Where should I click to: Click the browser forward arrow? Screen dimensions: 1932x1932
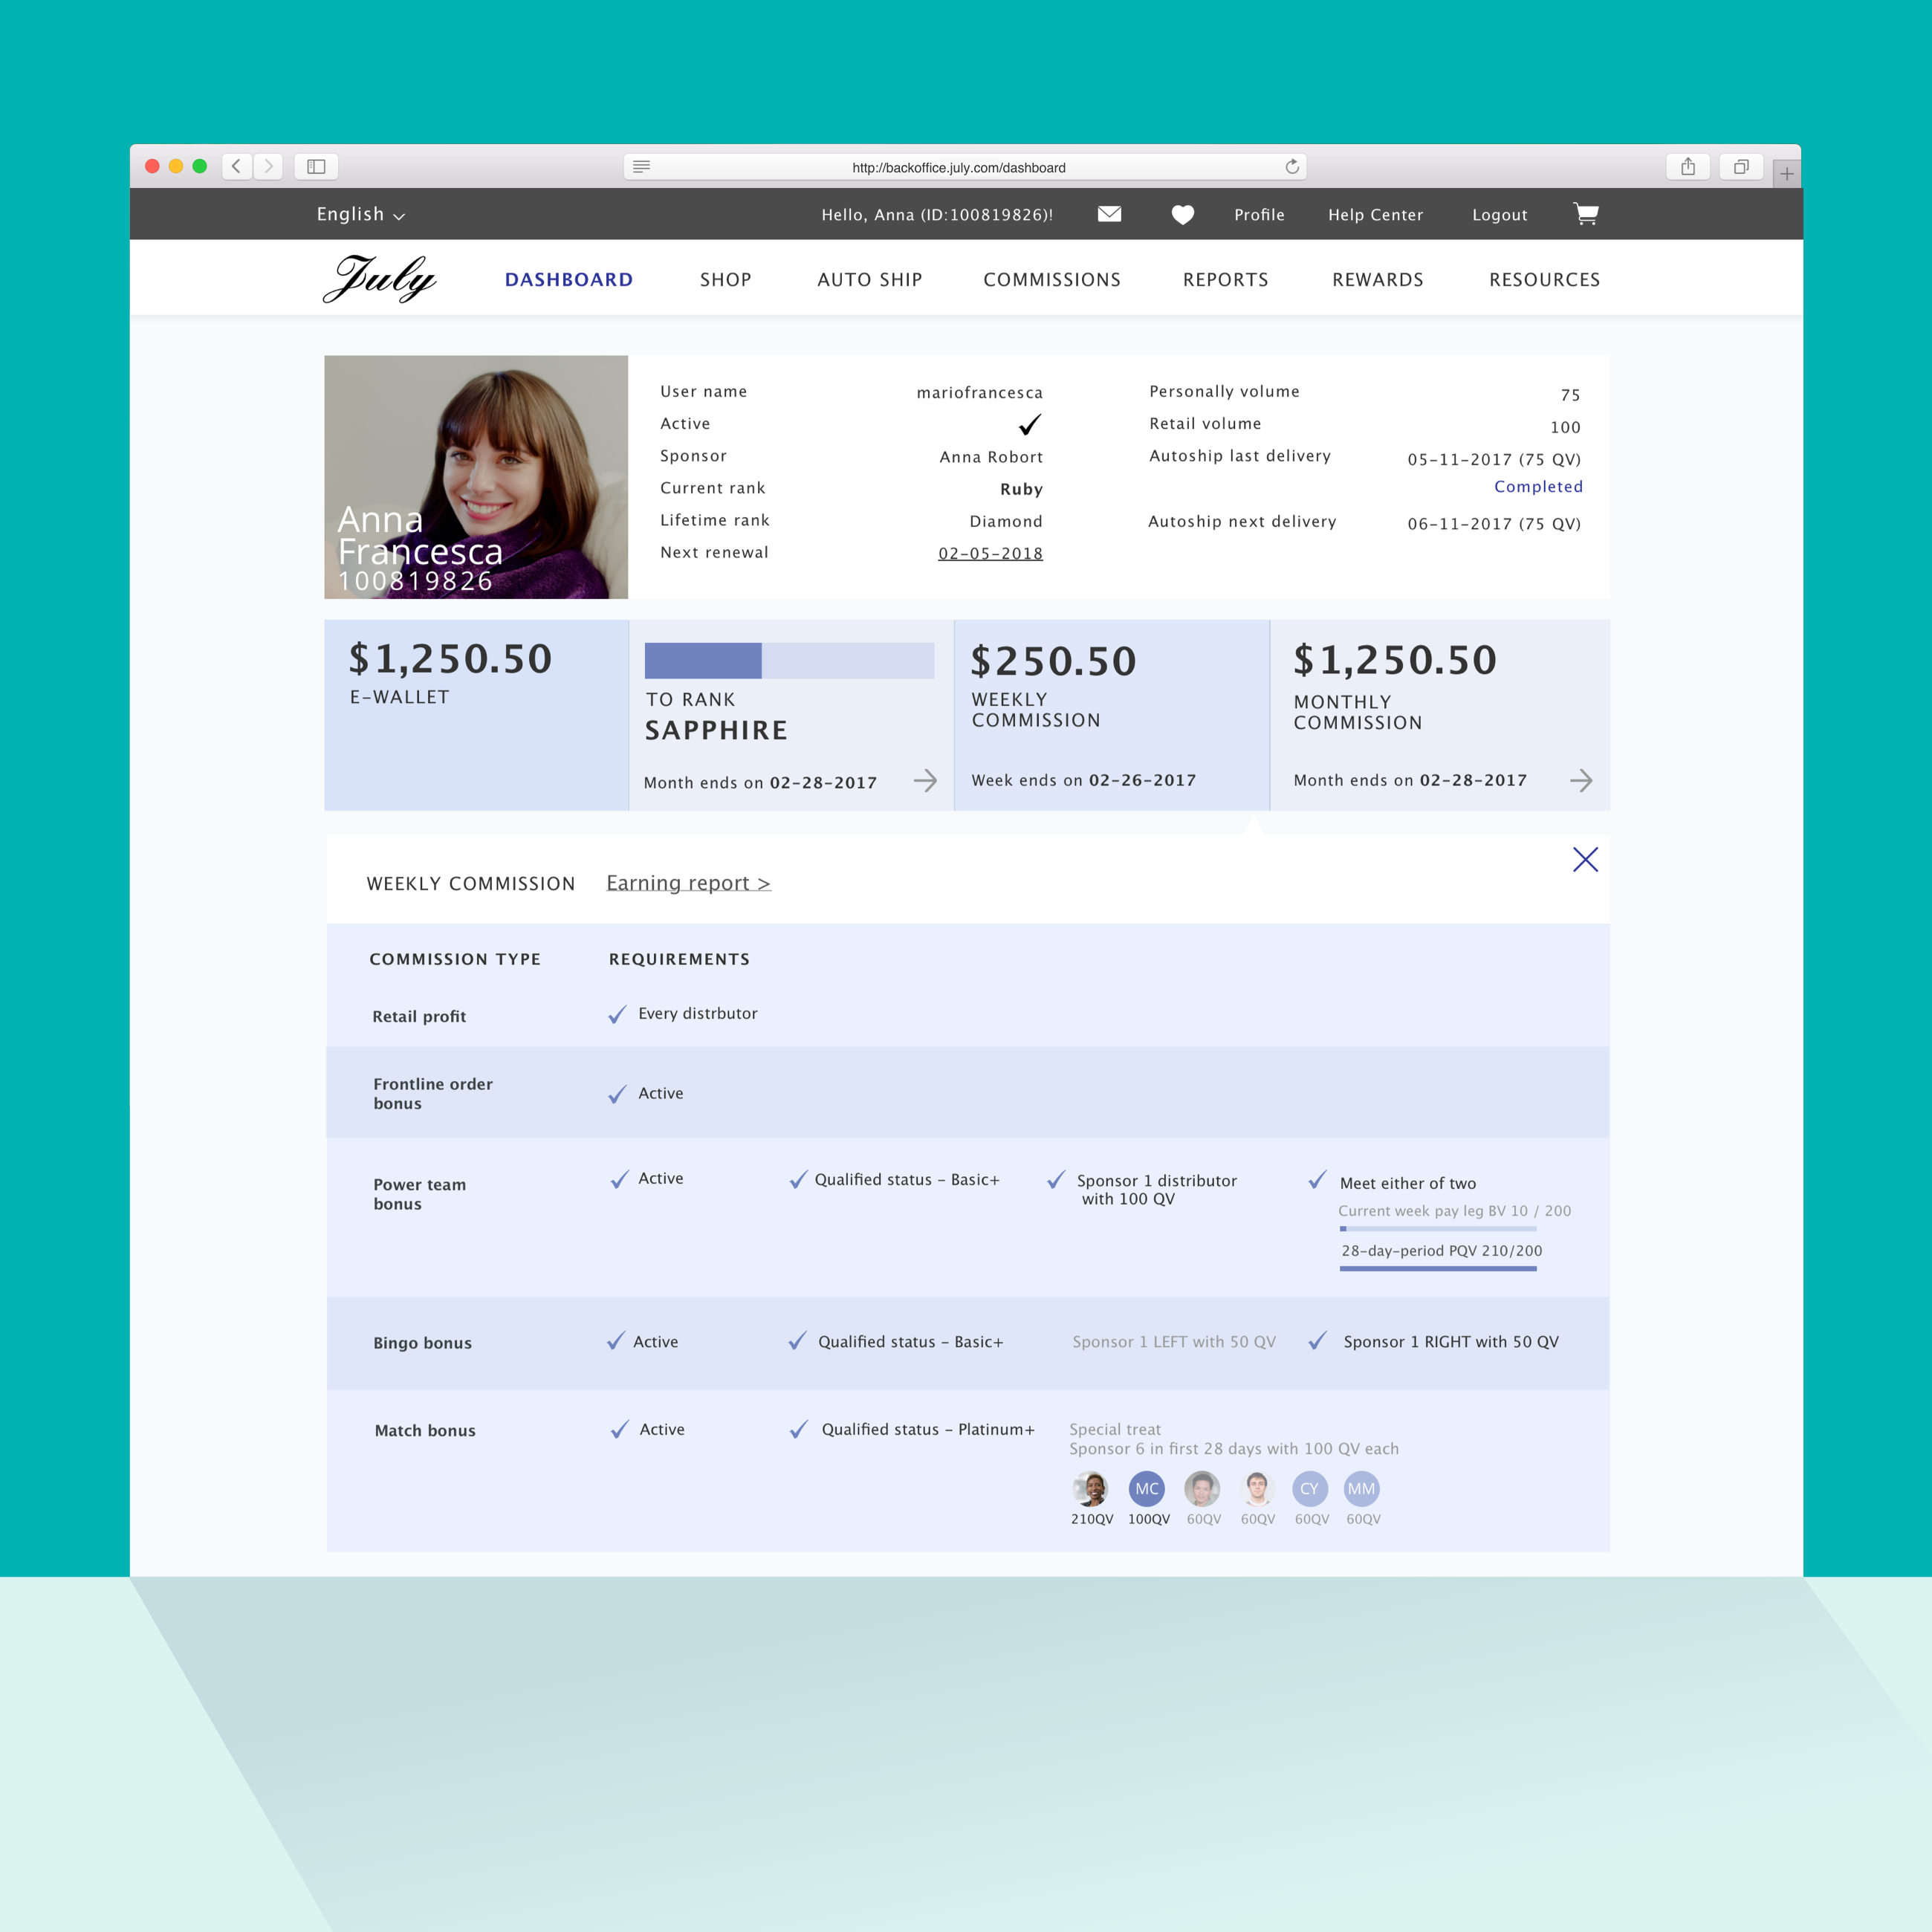click(268, 166)
